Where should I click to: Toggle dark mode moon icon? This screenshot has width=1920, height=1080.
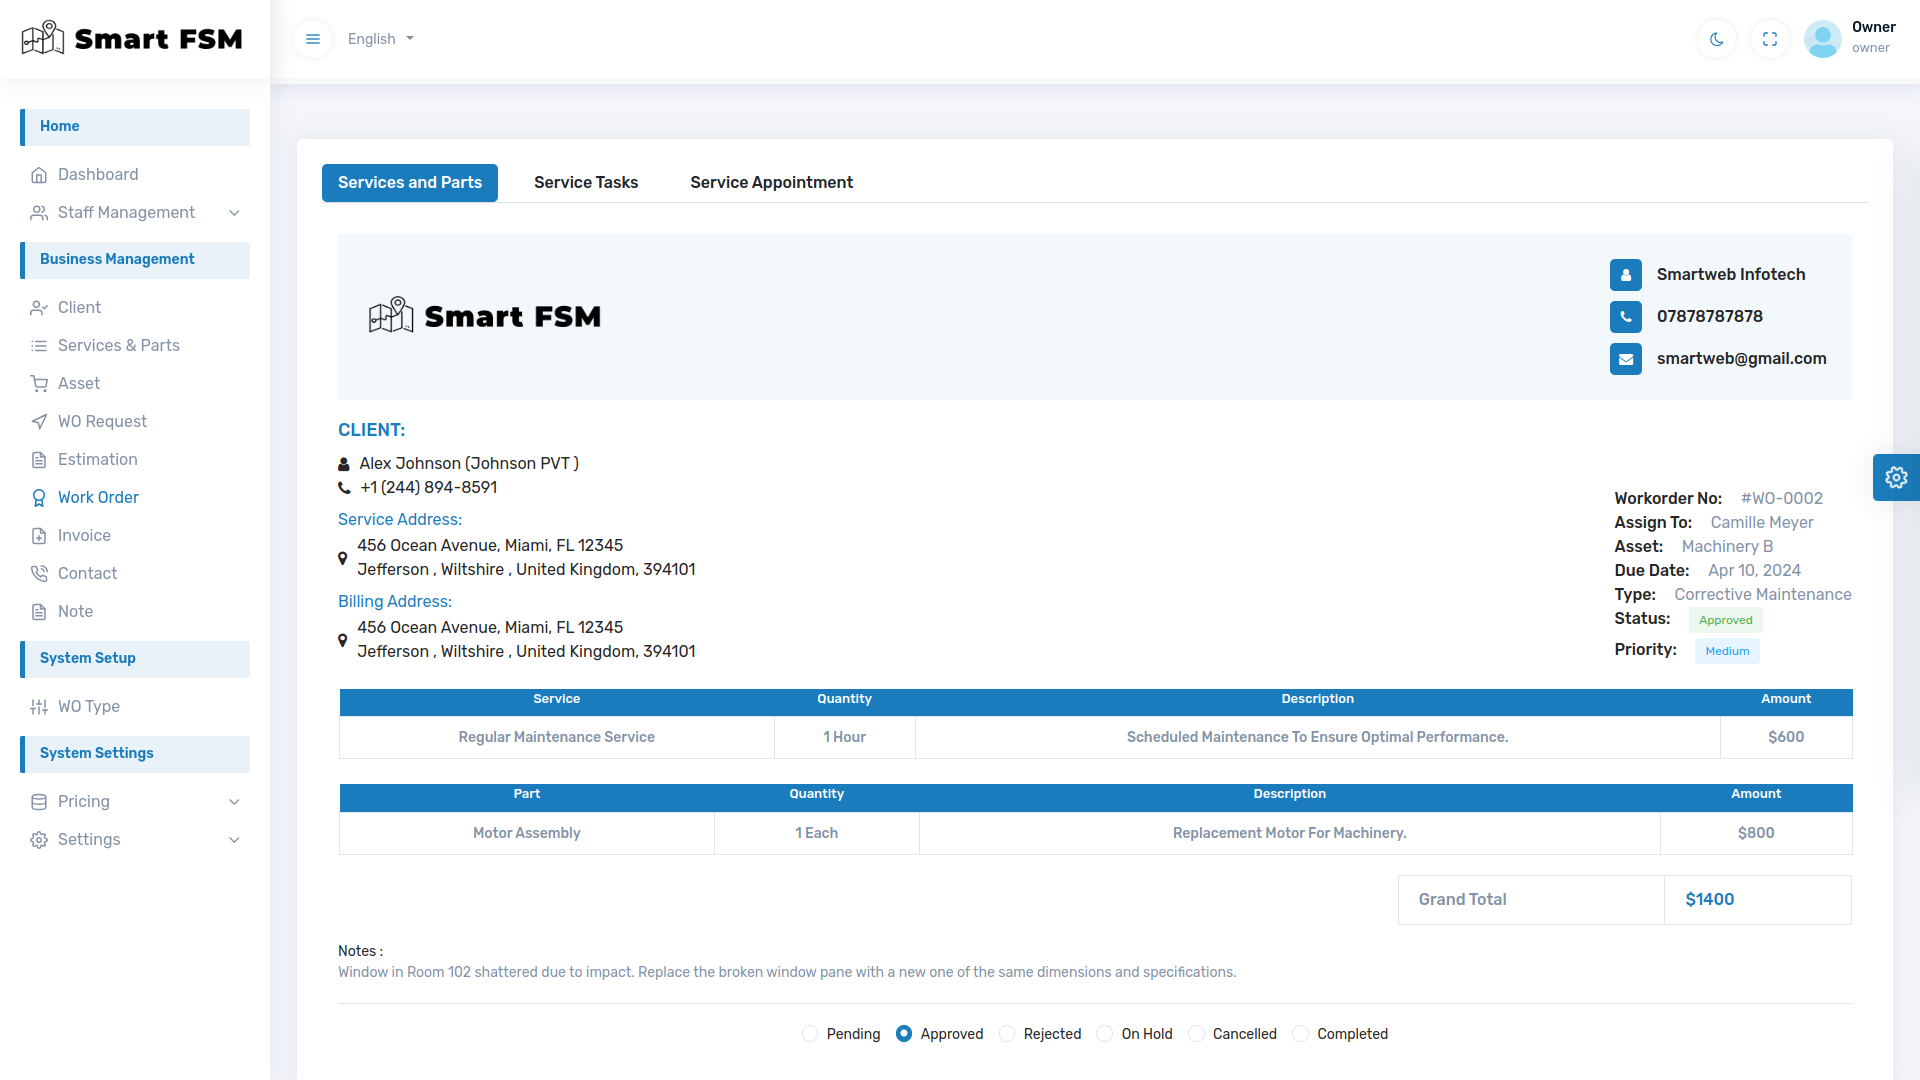pos(1717,39)
